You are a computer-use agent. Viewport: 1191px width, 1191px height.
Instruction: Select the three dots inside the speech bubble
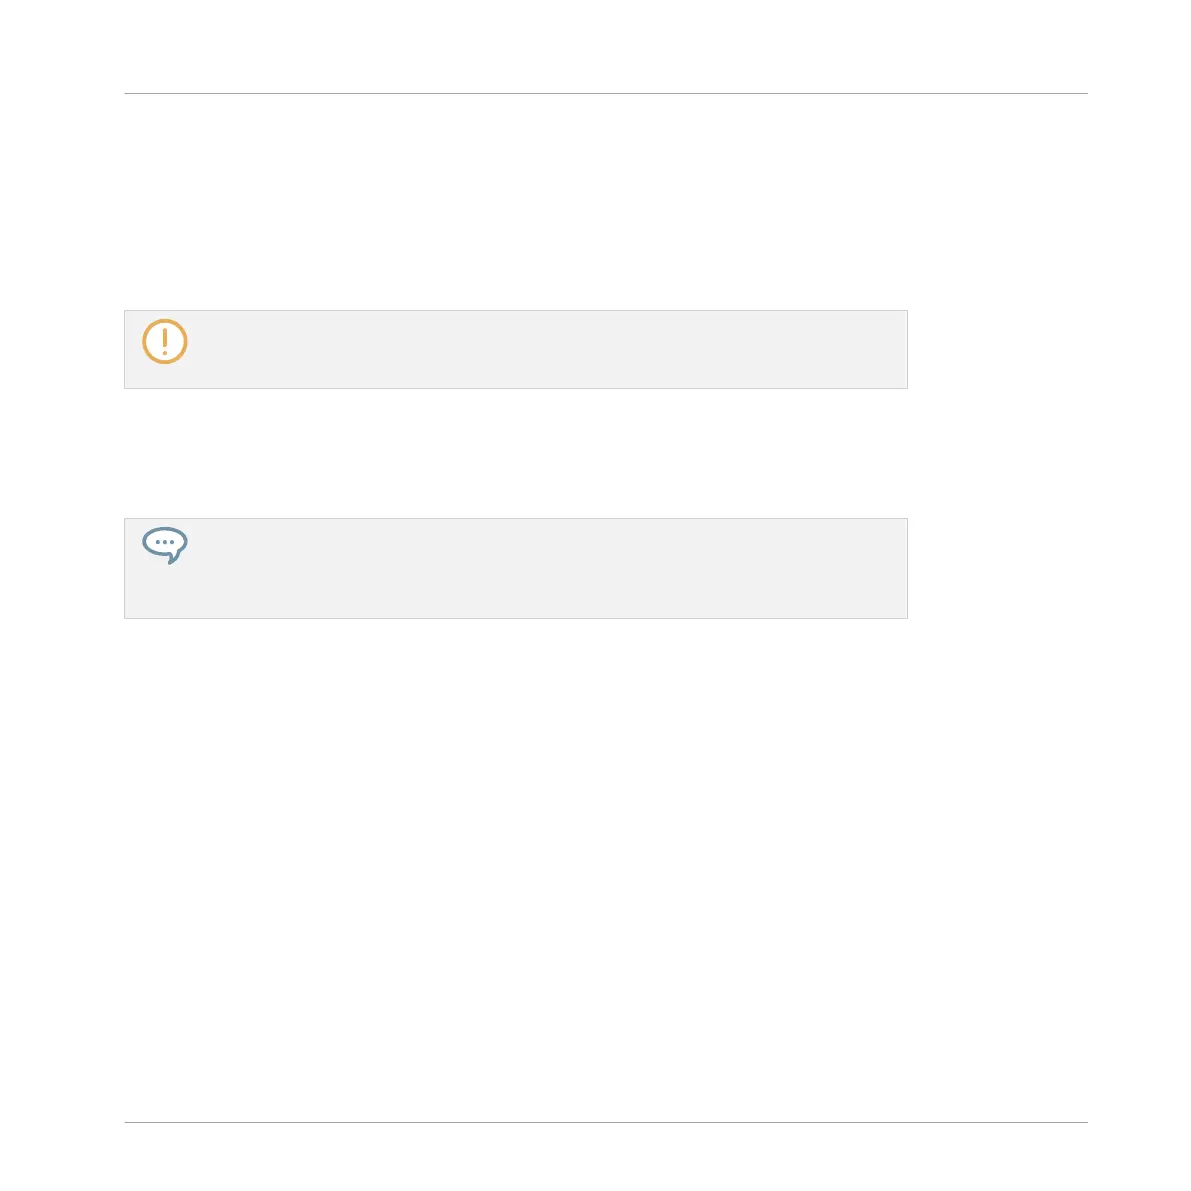pos(165,542)
